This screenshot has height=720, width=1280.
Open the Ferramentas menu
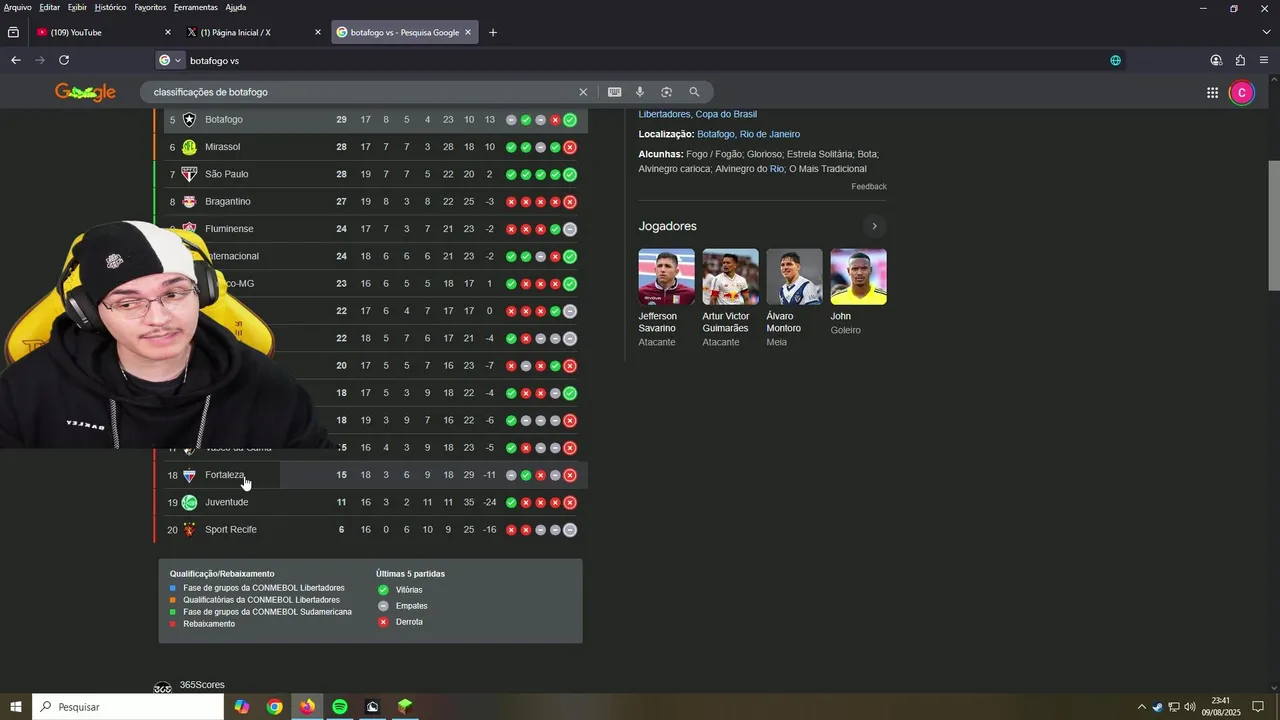pos(196,7)
